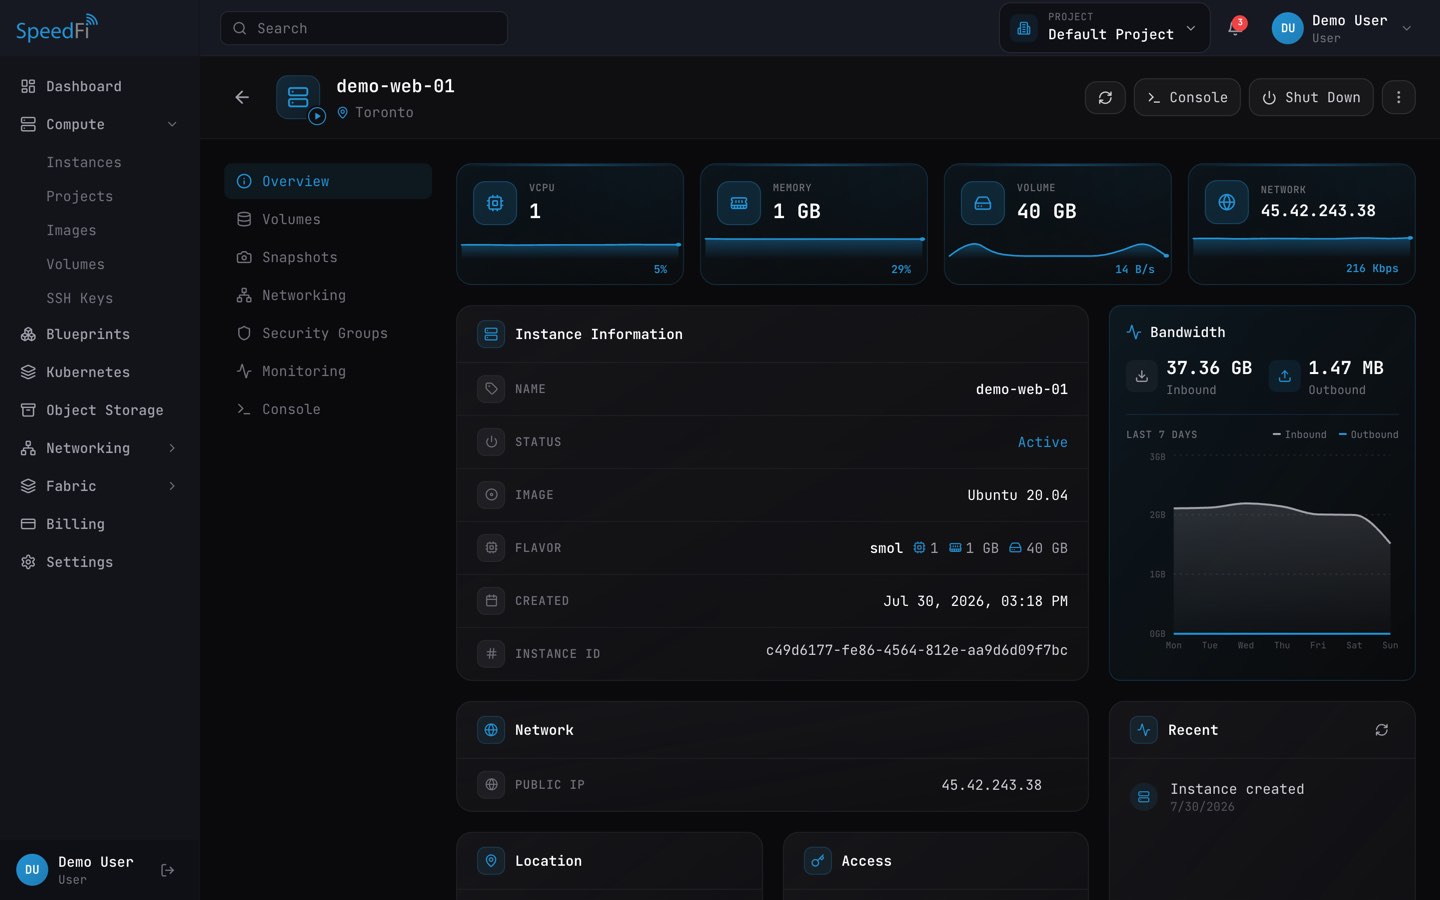The image size is (1440, 900).
Task: Open Billing in the sidebar
Action: tap(100, 524)
